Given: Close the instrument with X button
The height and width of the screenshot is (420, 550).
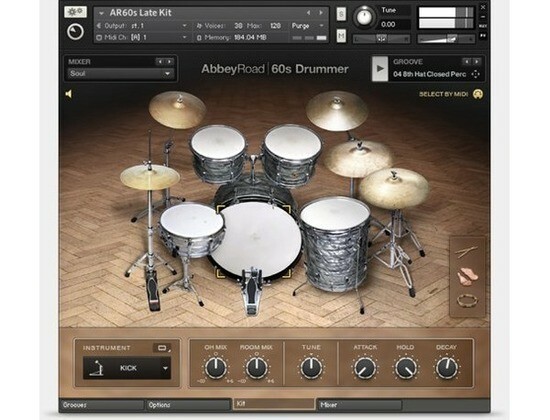Looking at the screenshot, I should pos(483,7).
